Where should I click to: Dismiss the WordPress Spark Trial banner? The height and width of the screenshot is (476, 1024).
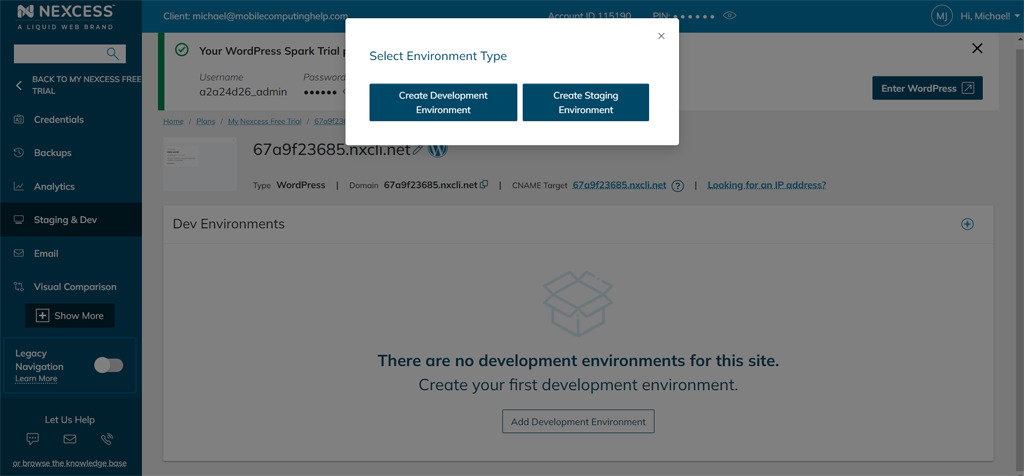click(x=977, y=48)
